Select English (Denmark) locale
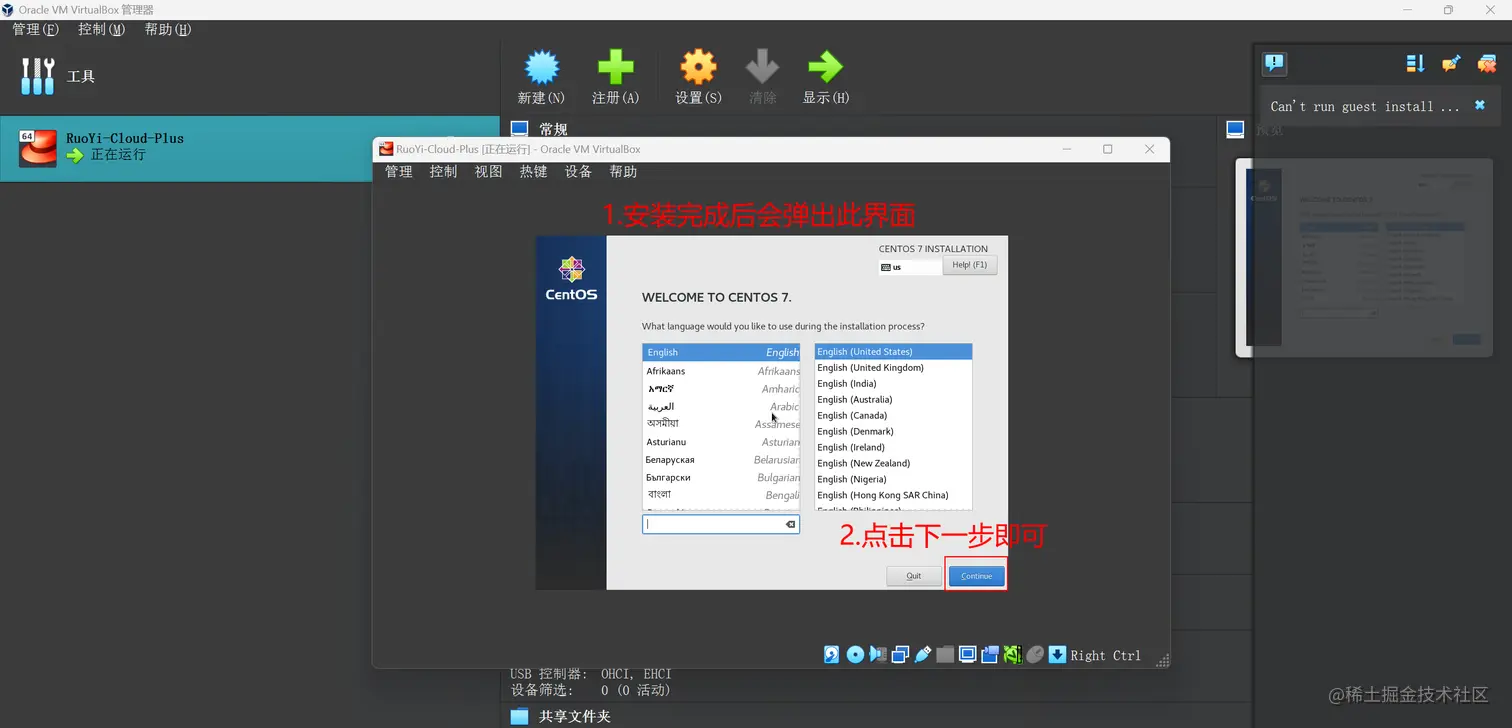The image size is (1512, 728). [x=893, y=432]
